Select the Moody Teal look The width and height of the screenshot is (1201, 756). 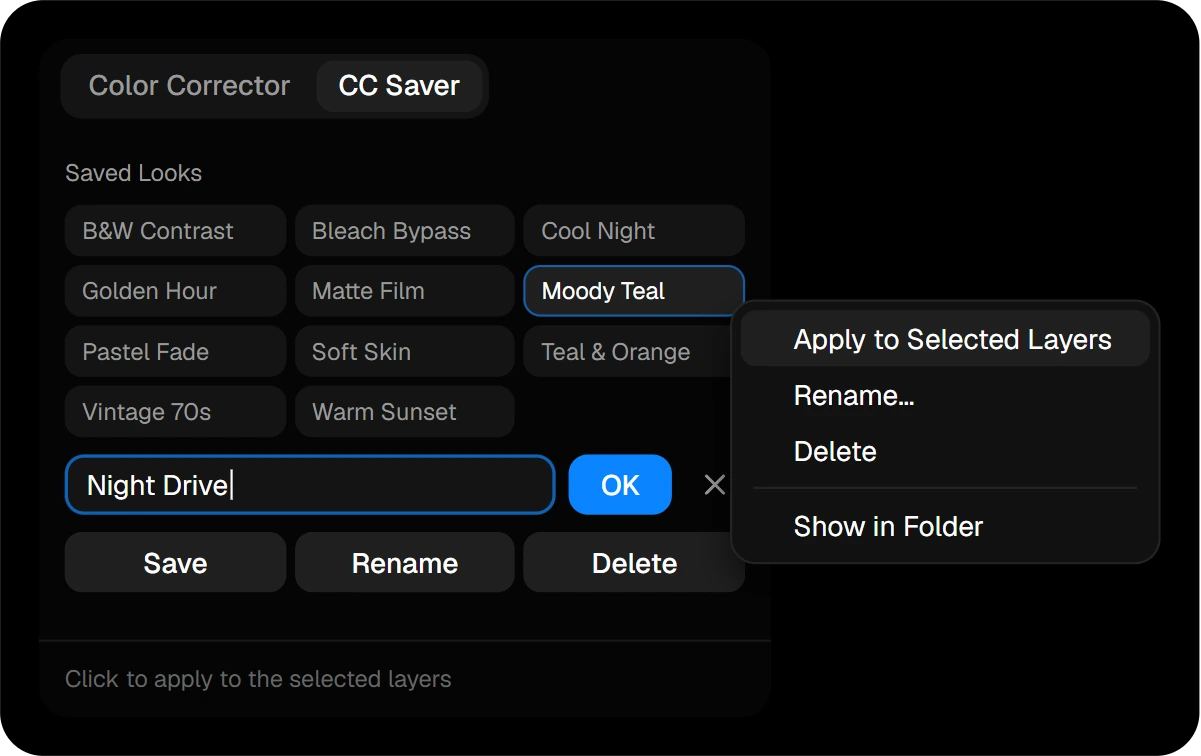coord(634,291)
